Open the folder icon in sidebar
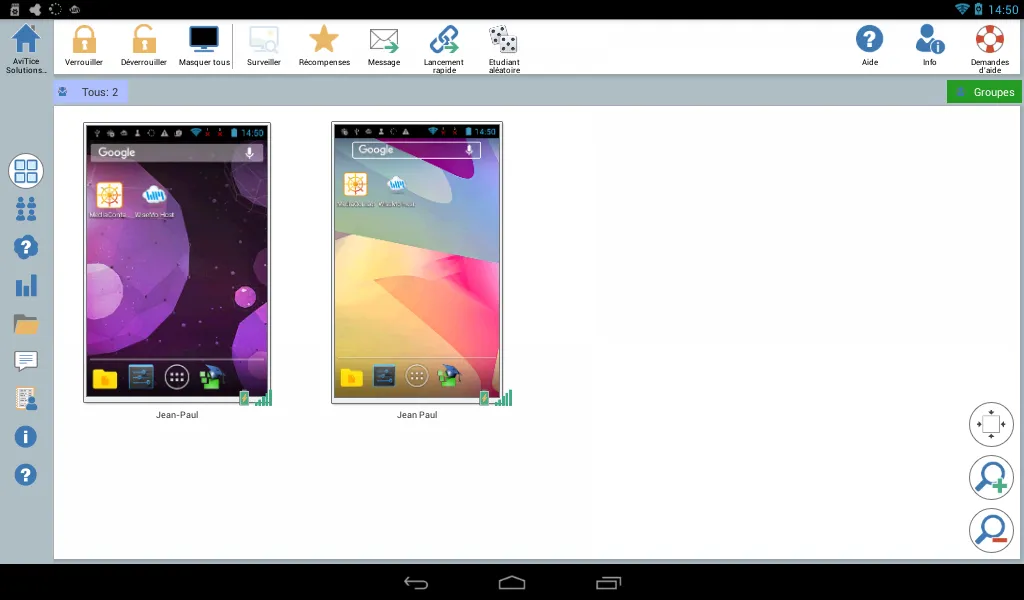 click(x=25, y=324)
